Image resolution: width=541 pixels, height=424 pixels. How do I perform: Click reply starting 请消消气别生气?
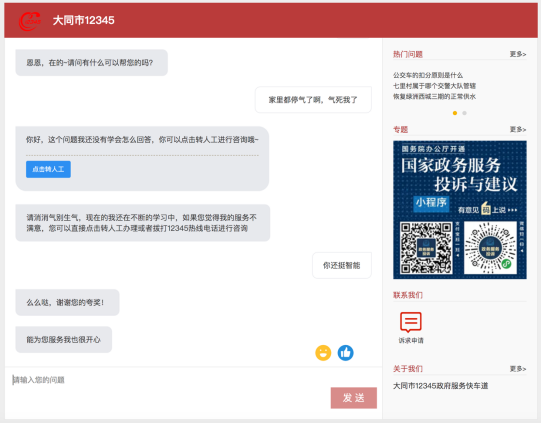pos(142,223)
